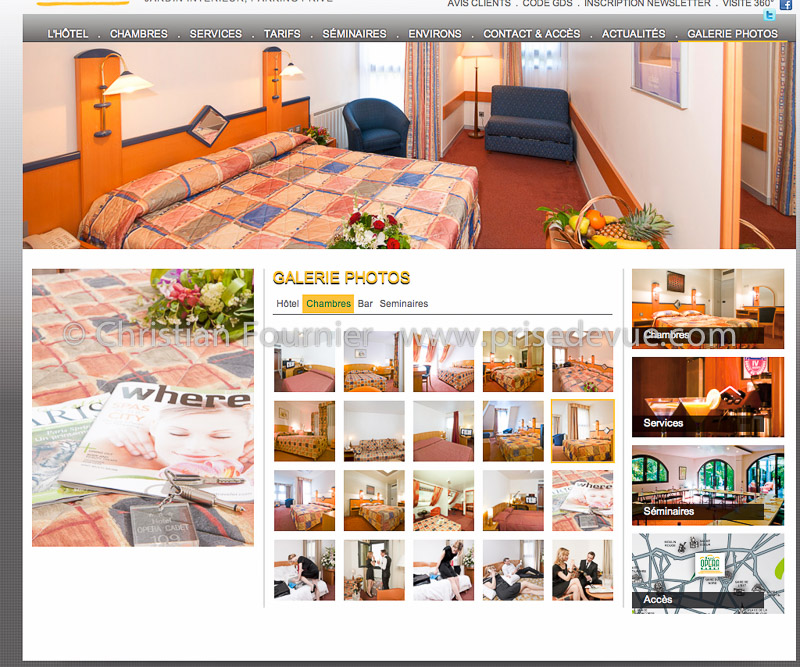
Task: Open the Twitter icon link
Action: click(x=769, y=15)
